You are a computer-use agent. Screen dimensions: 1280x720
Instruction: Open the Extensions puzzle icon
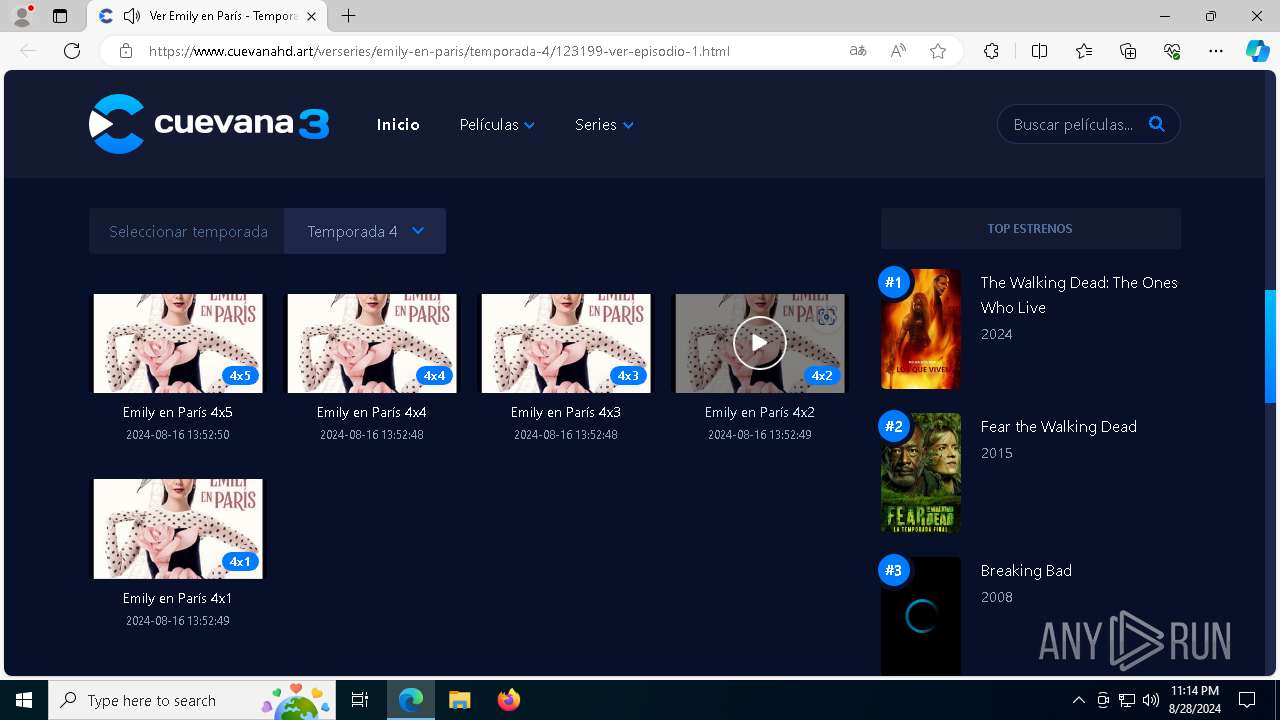tap(991, 51)
